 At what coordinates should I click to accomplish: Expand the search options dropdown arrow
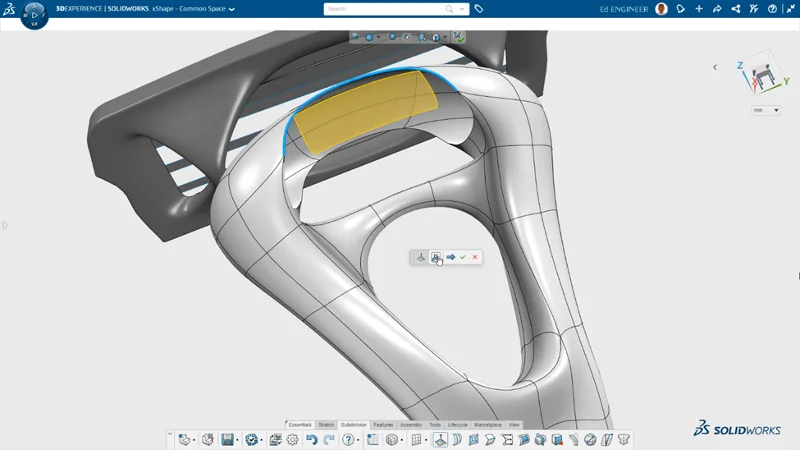point(462,9)
